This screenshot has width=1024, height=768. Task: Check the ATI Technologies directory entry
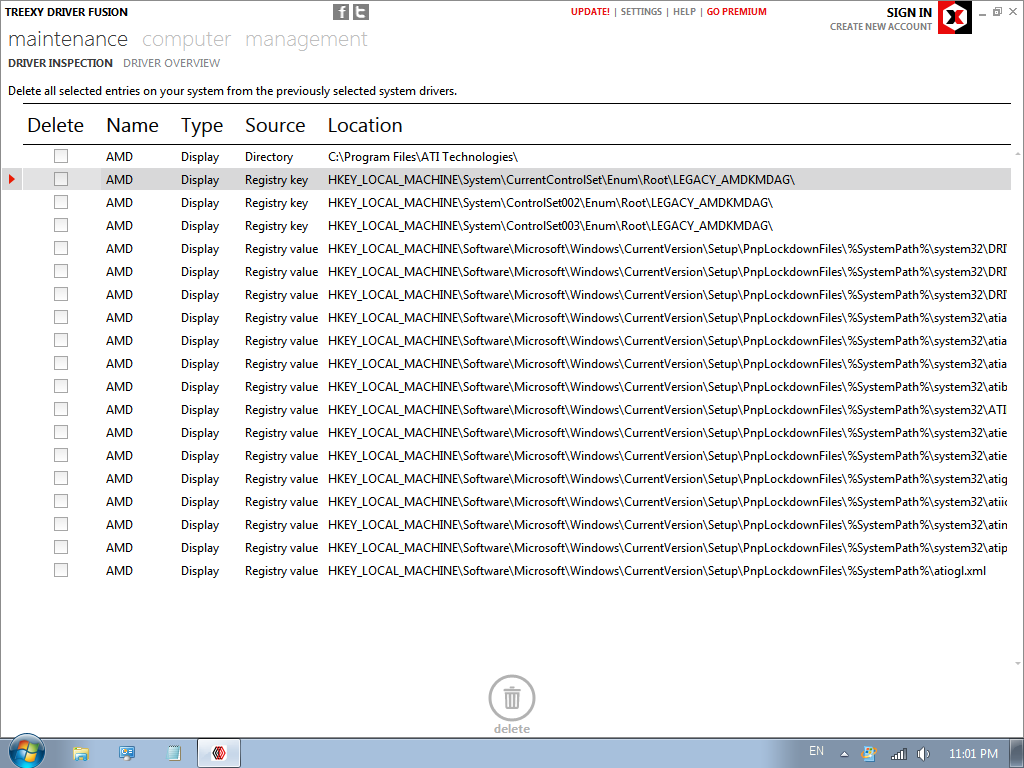tap(61, 156)
